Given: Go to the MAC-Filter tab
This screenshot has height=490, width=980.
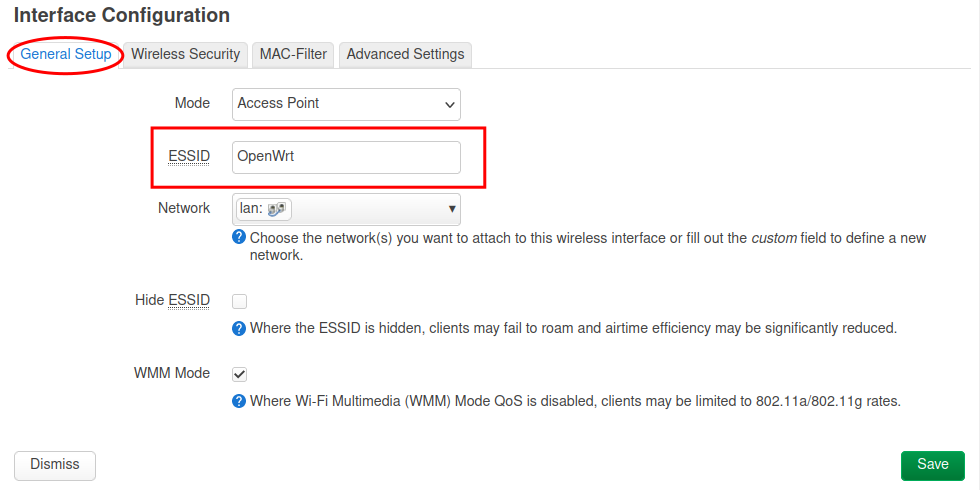Looking at the screenshot, I should (x=293, y=54).
